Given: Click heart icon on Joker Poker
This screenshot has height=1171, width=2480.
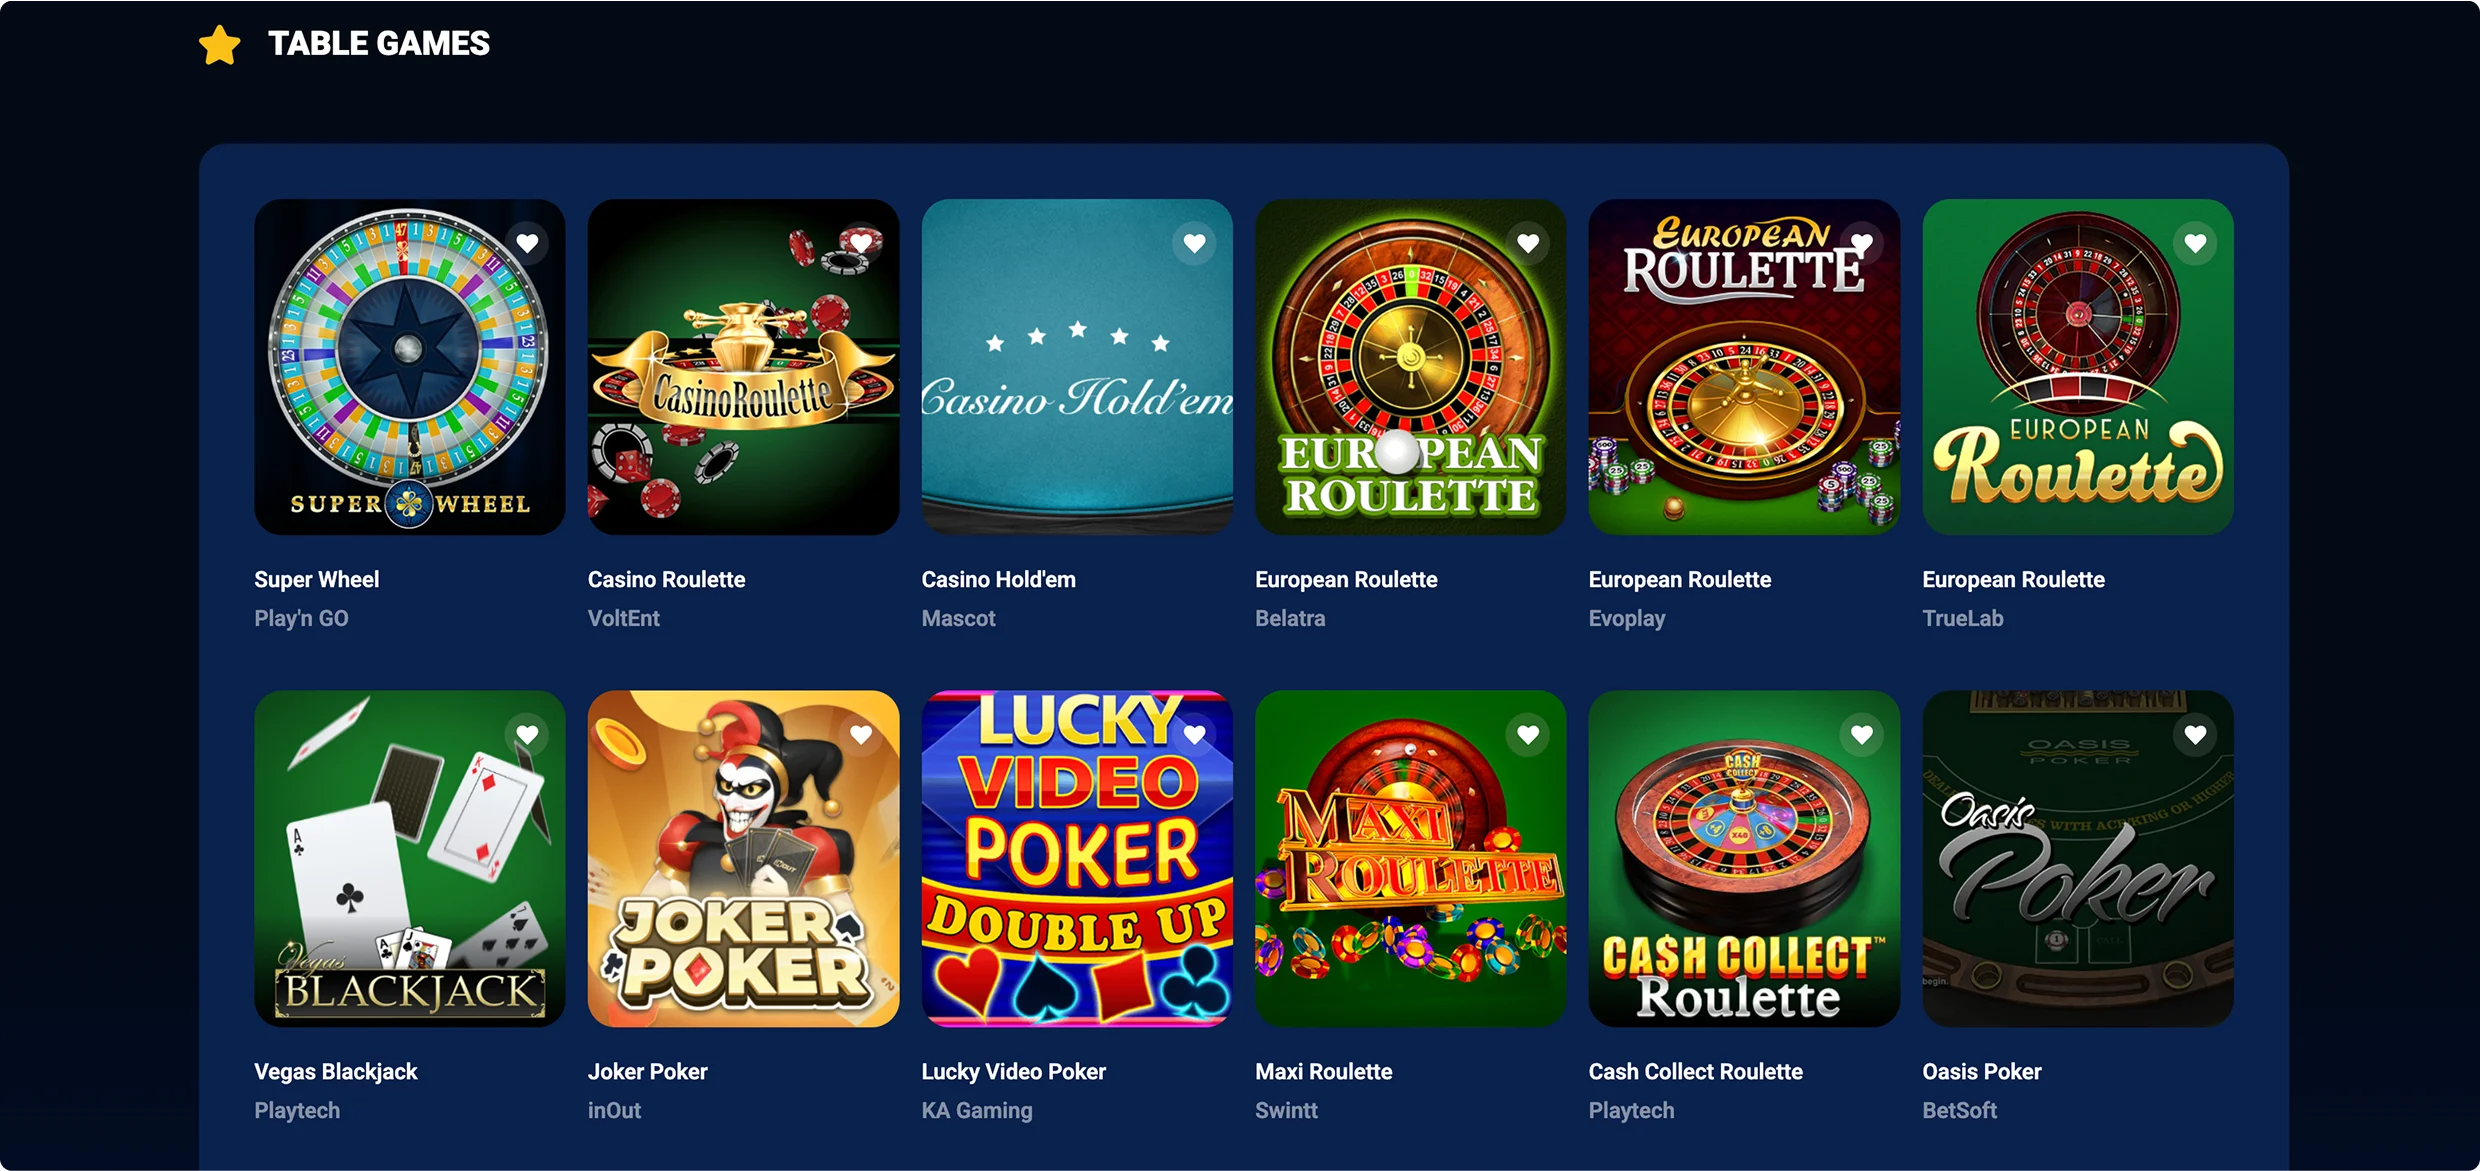Looking at the screenshot, I should (x=861, y=735).
